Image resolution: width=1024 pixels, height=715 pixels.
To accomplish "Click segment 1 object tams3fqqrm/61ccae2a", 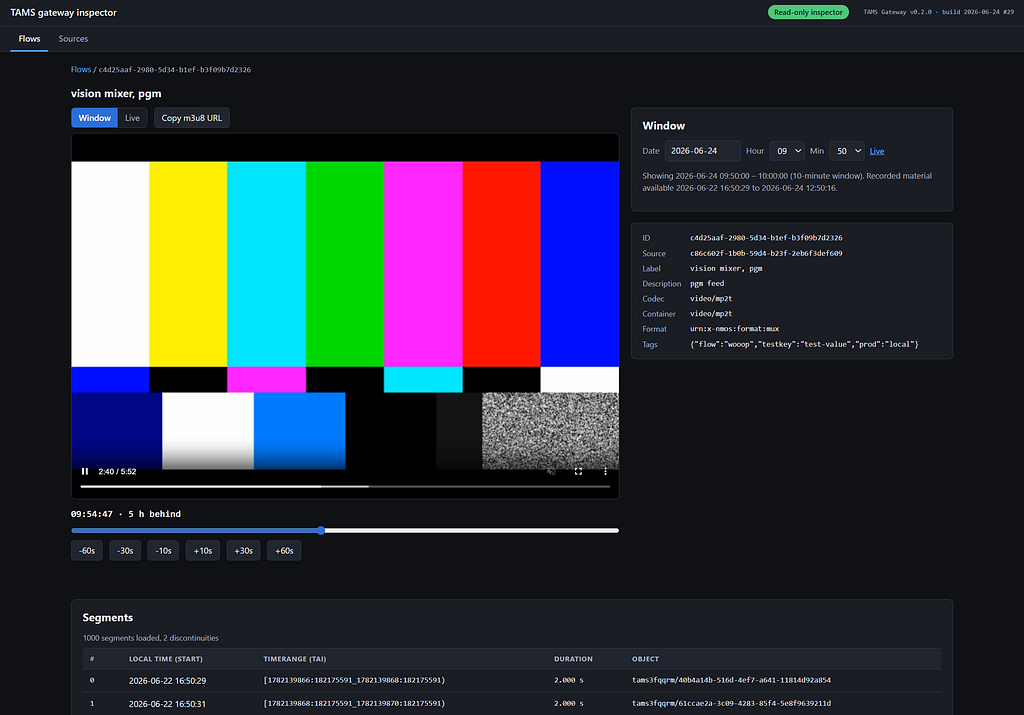I will point(731,704).
